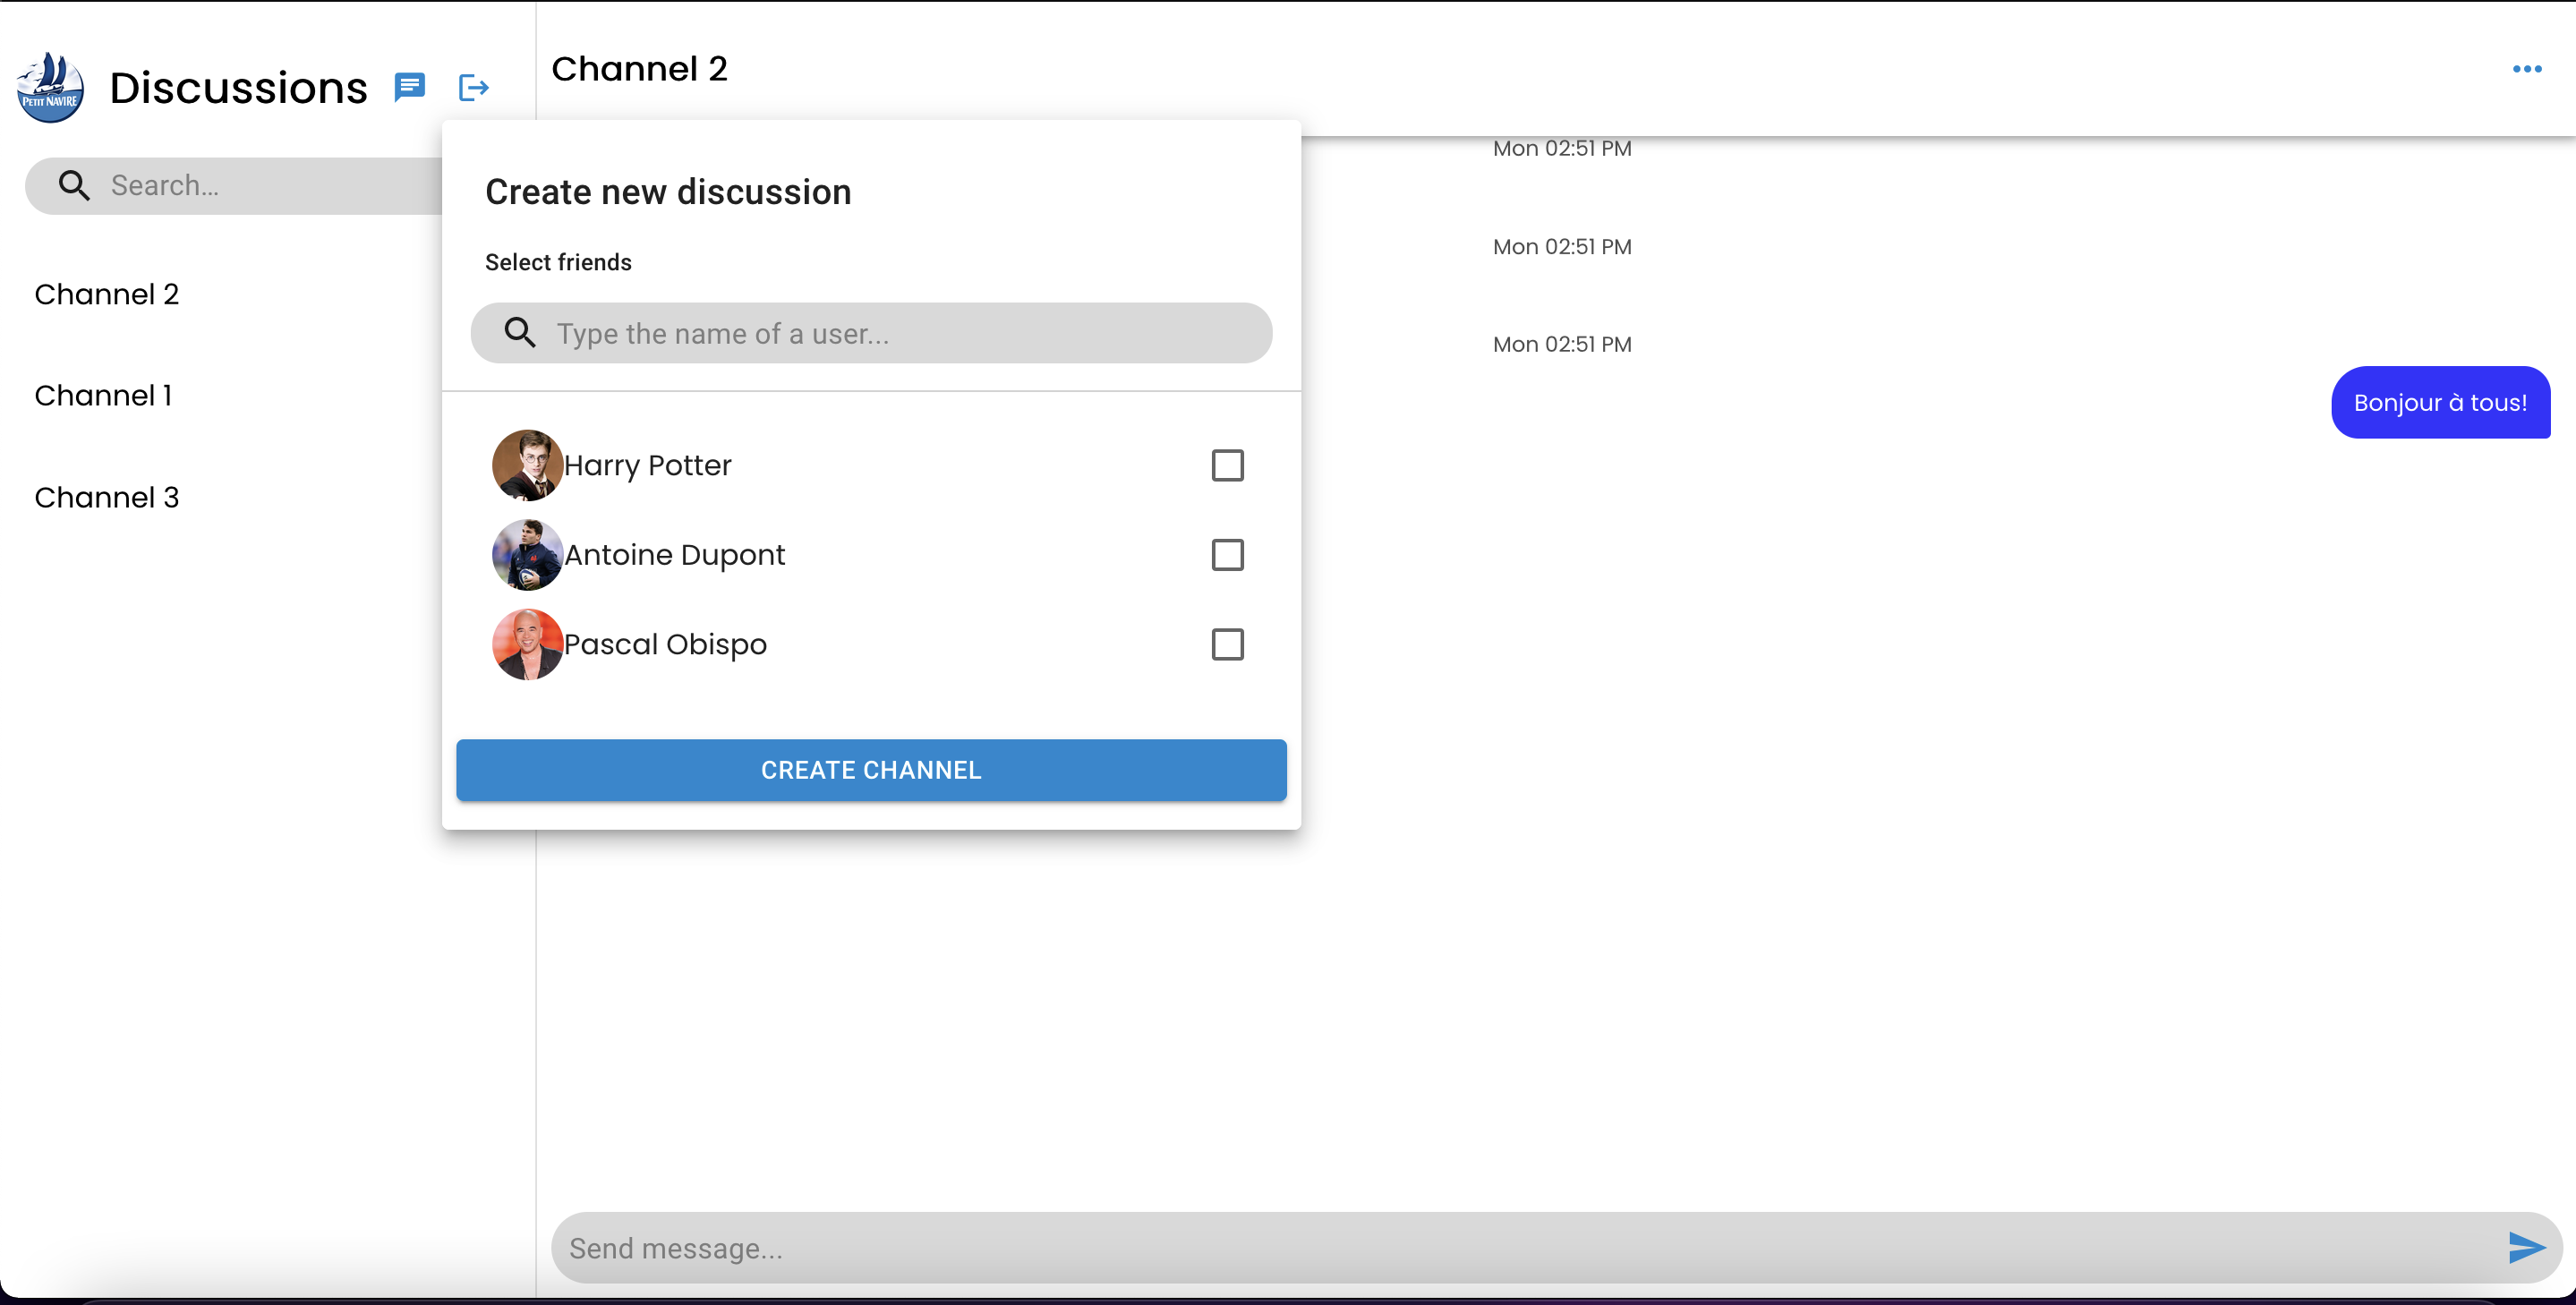The width and height of the screenshot is (2576, 1305).
Task: Click the Send message input field
Action: click(1500, 1247)
